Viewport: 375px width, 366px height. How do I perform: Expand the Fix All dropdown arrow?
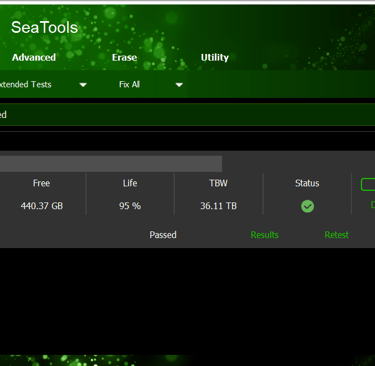(x=179, y=85)
